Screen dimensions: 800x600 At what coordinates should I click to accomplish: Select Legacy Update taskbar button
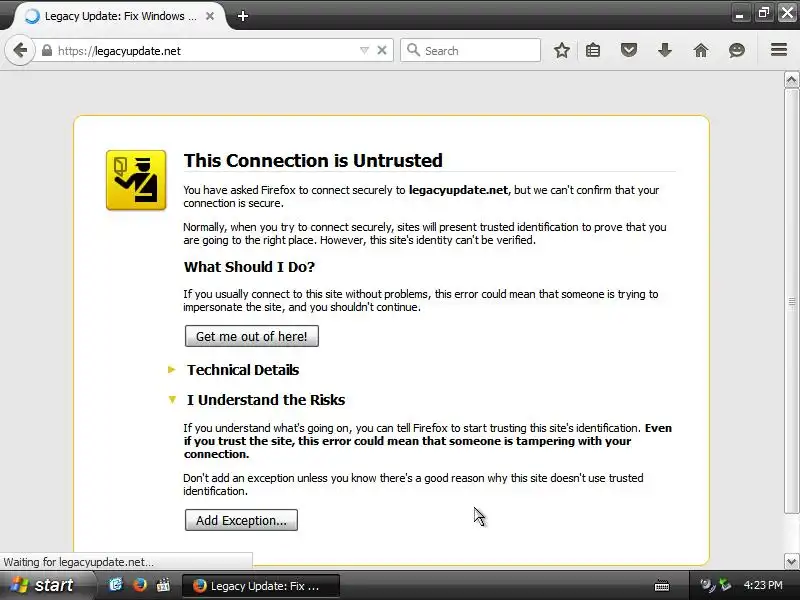click(x=261, y=586)
